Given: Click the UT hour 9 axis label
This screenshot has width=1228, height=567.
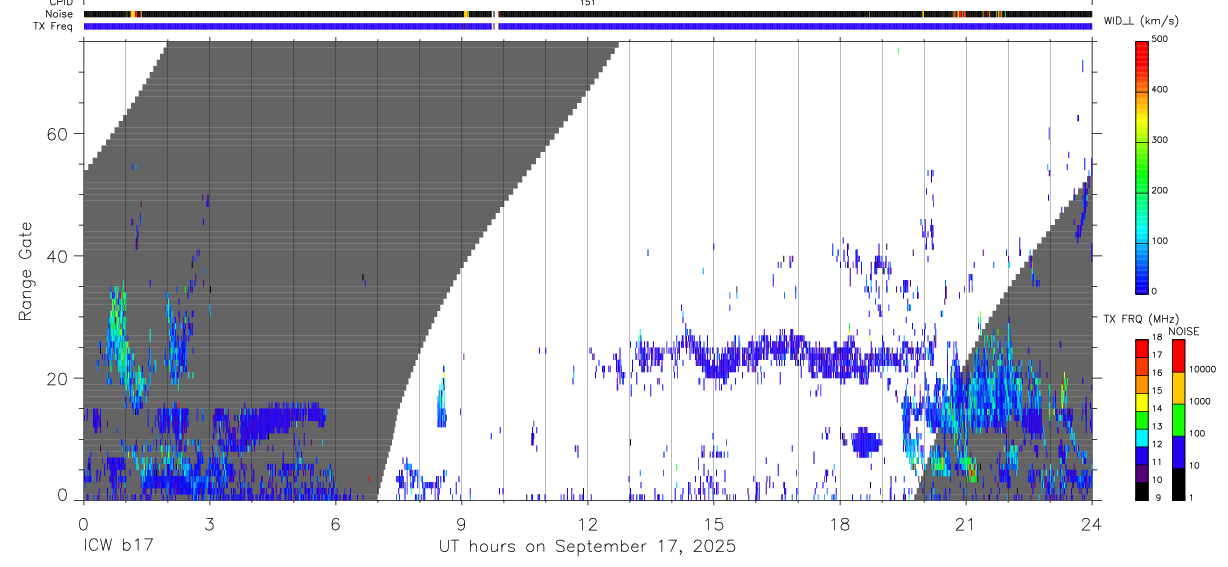Looking at the screenshot, I should coord(462,523).
